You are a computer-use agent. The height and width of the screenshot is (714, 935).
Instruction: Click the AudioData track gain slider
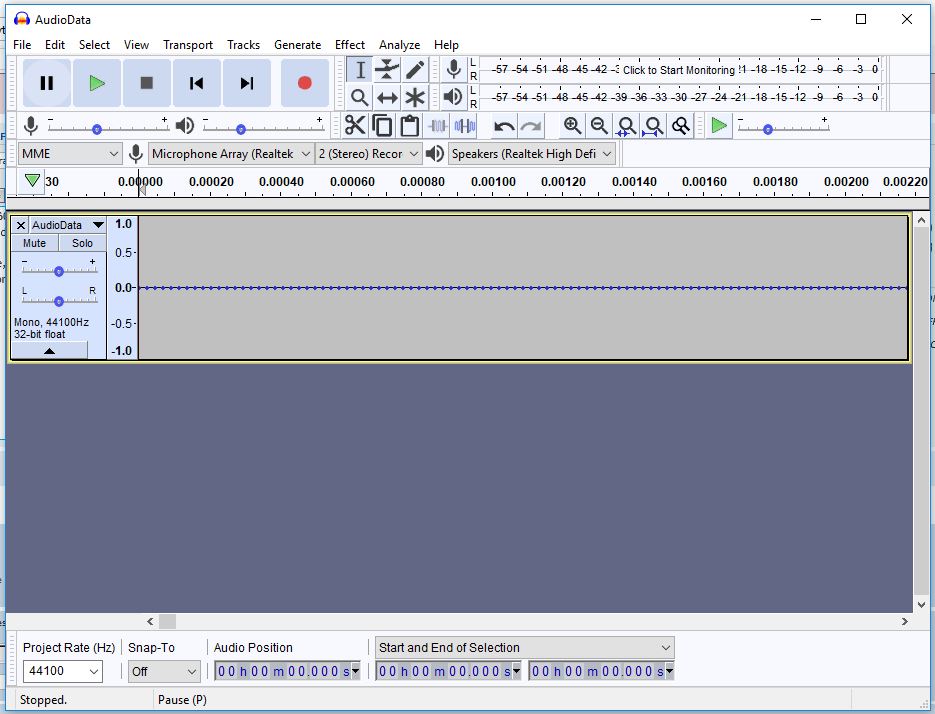click(x=59, y=271)
